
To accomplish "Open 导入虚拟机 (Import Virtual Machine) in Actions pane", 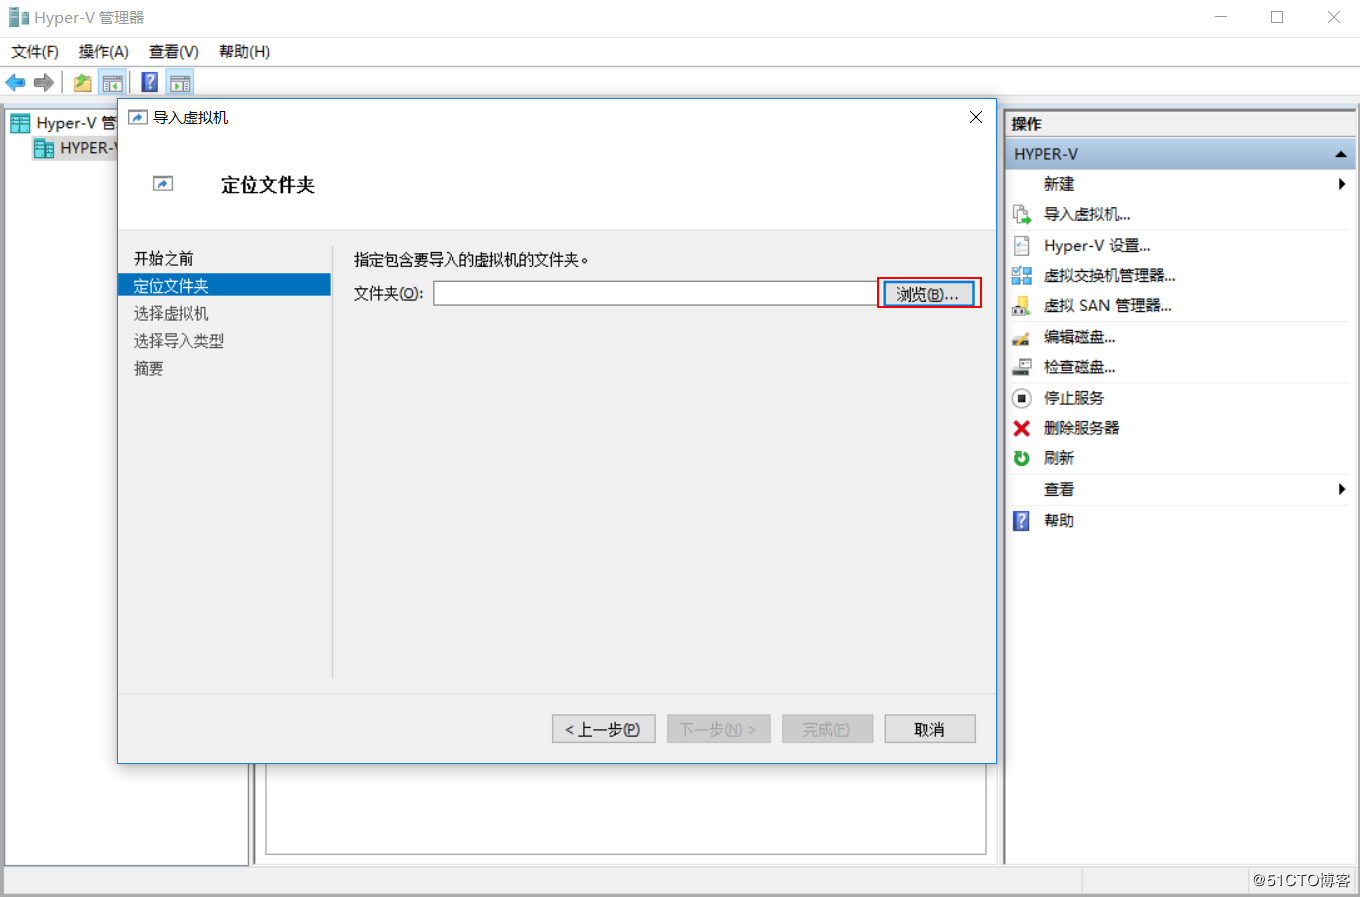I will [1086, 214].
